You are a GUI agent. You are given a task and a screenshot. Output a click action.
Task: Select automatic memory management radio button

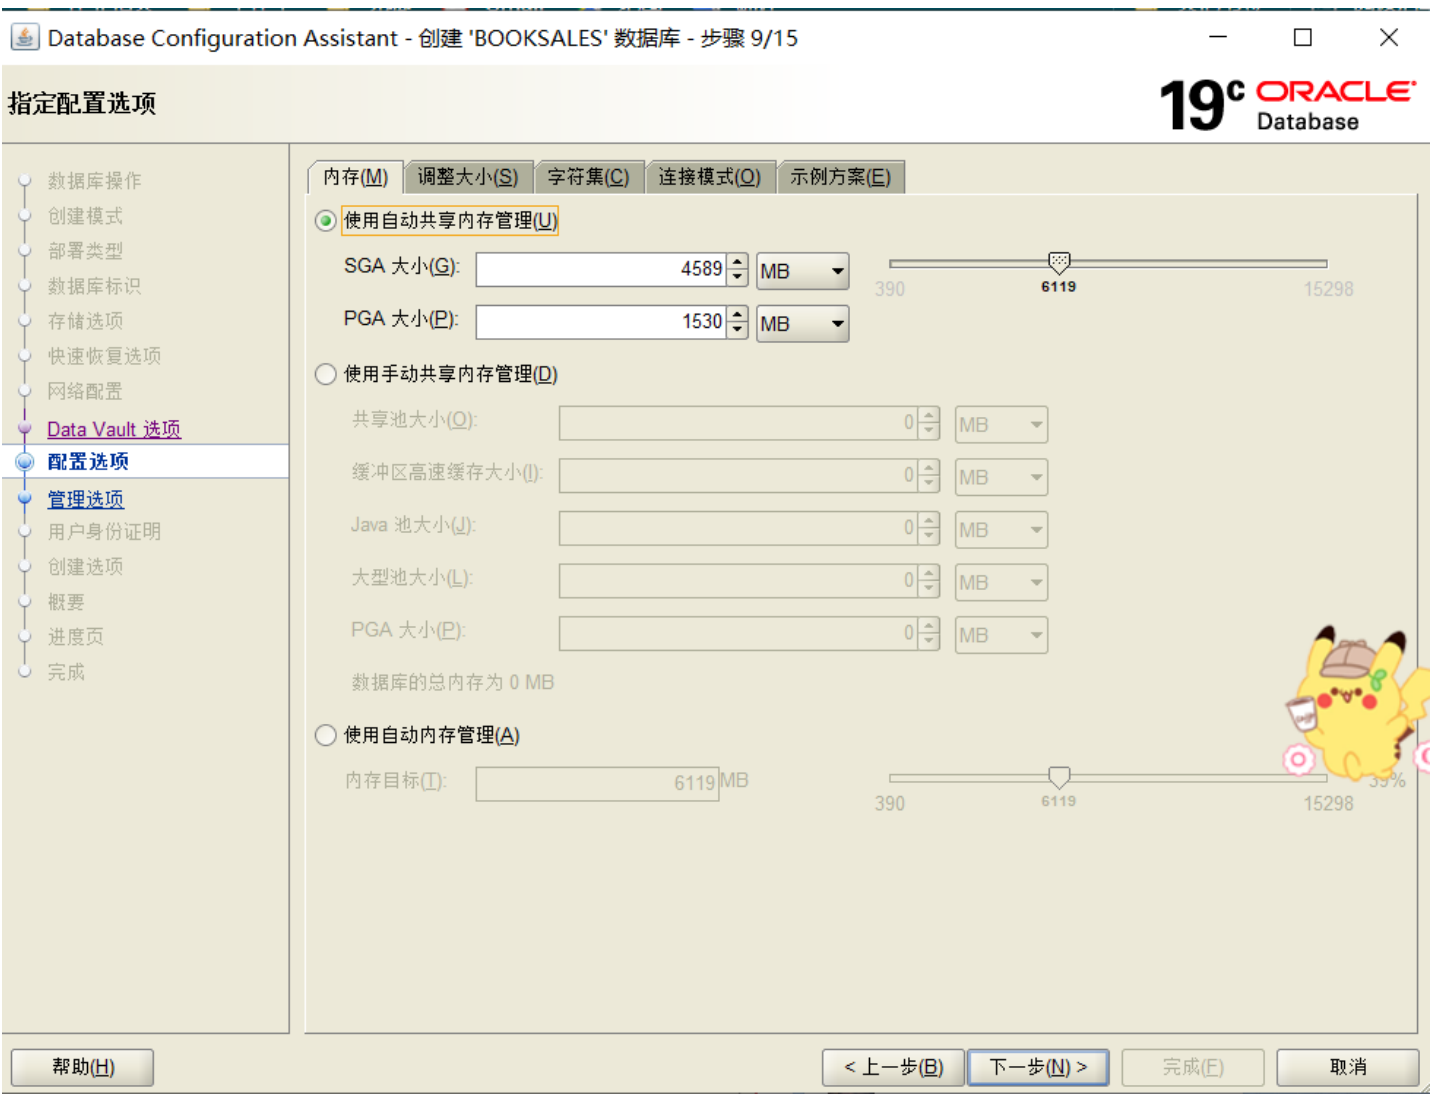click(x=325, y=735)
